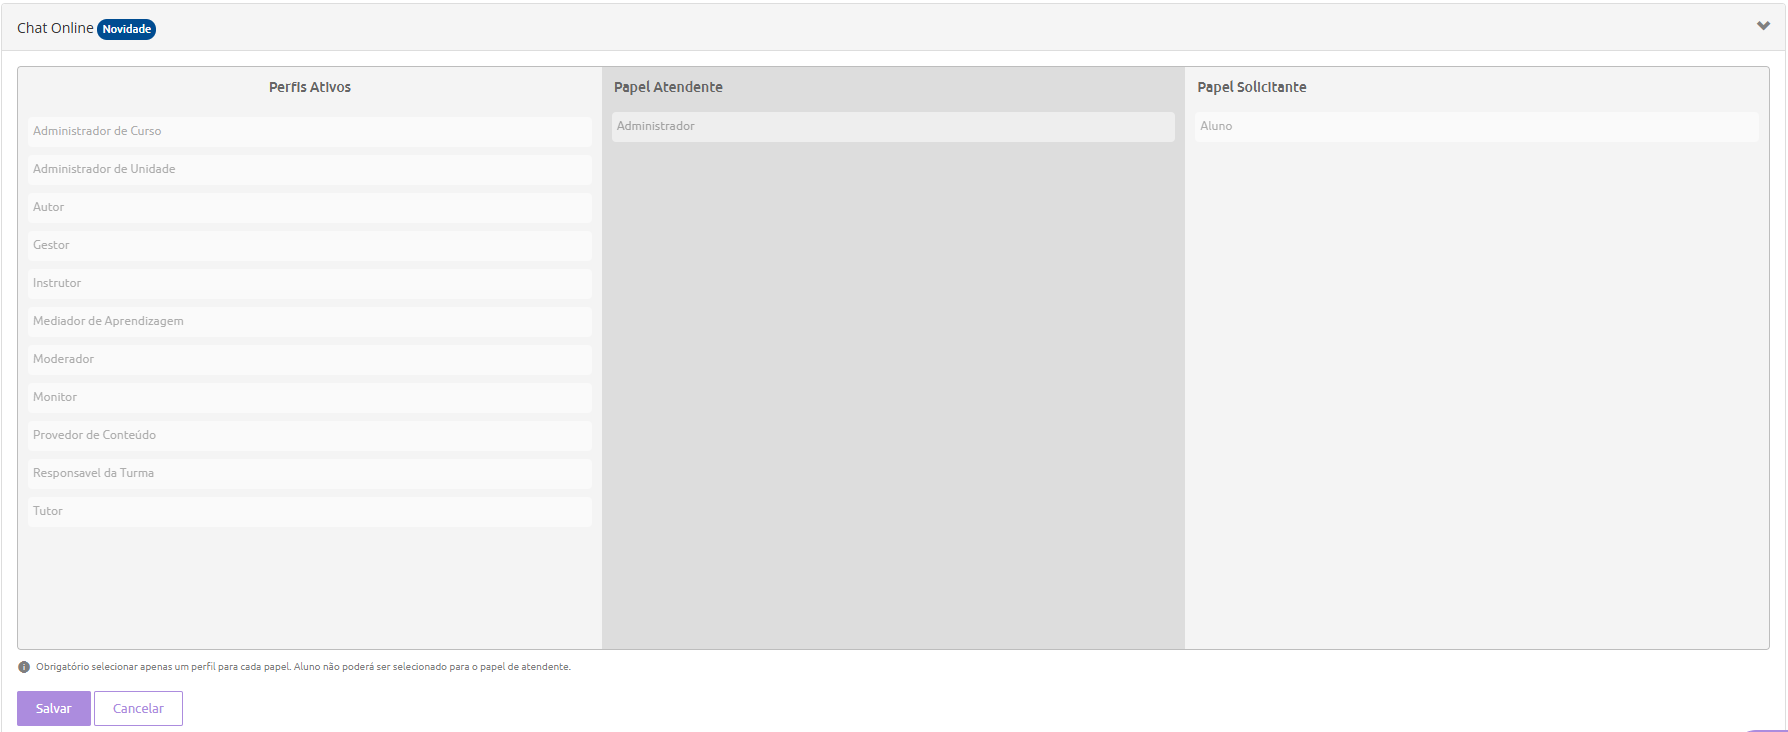Pick the Monitor profile item

tap(309, 397)
